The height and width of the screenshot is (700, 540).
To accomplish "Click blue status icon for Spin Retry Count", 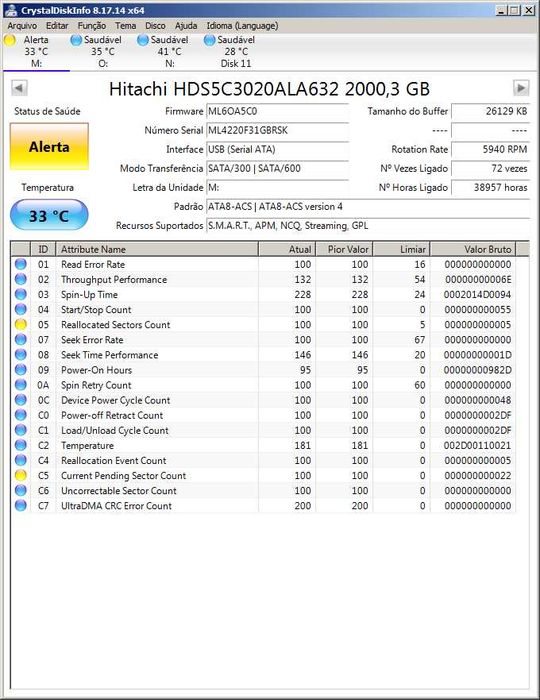I will point(21,385).
